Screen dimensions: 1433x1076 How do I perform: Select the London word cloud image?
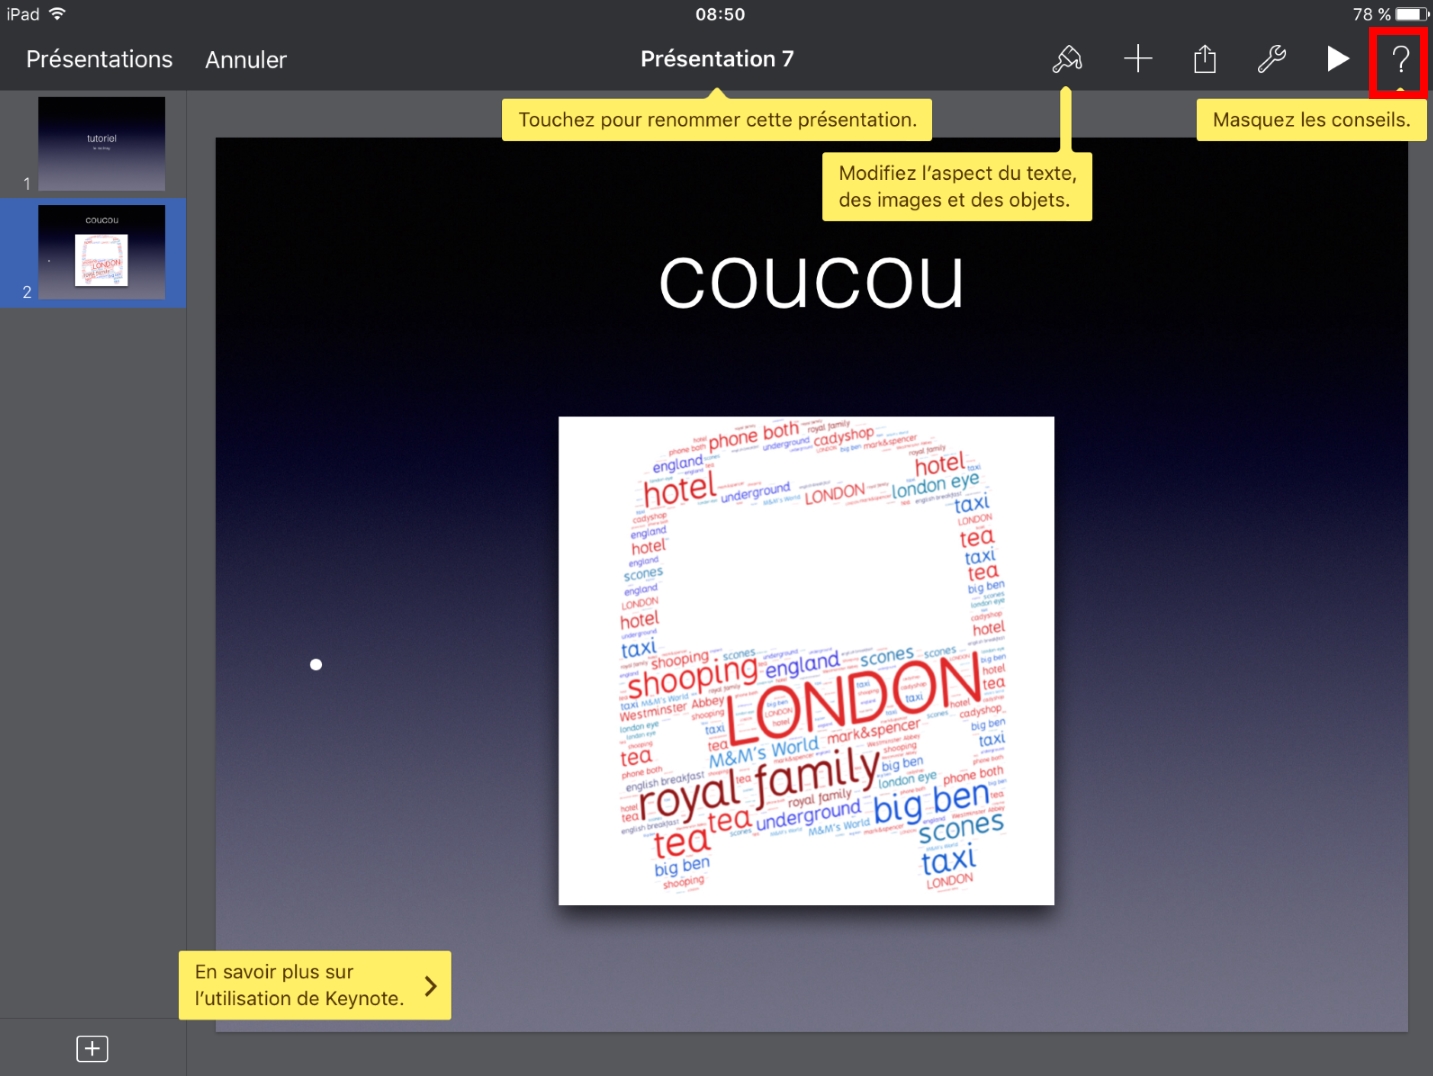pos(806,661)
